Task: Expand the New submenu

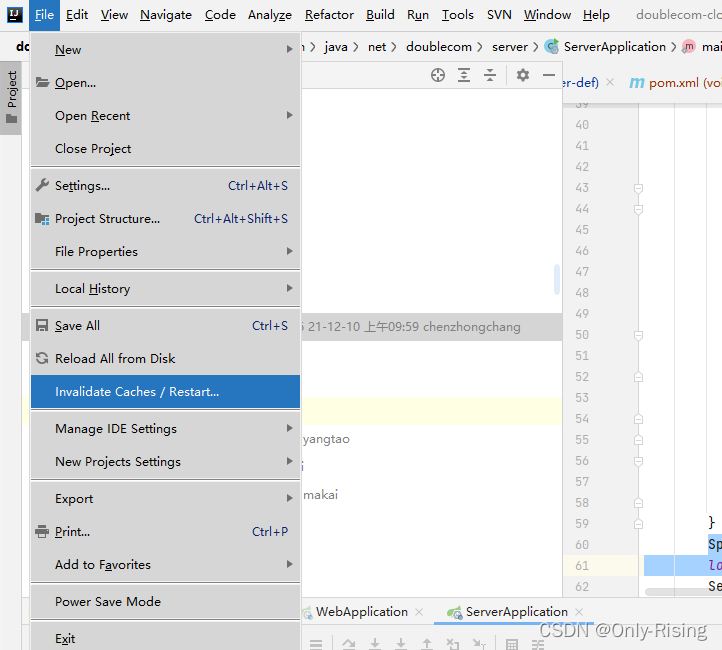Action: pos(165,49)
